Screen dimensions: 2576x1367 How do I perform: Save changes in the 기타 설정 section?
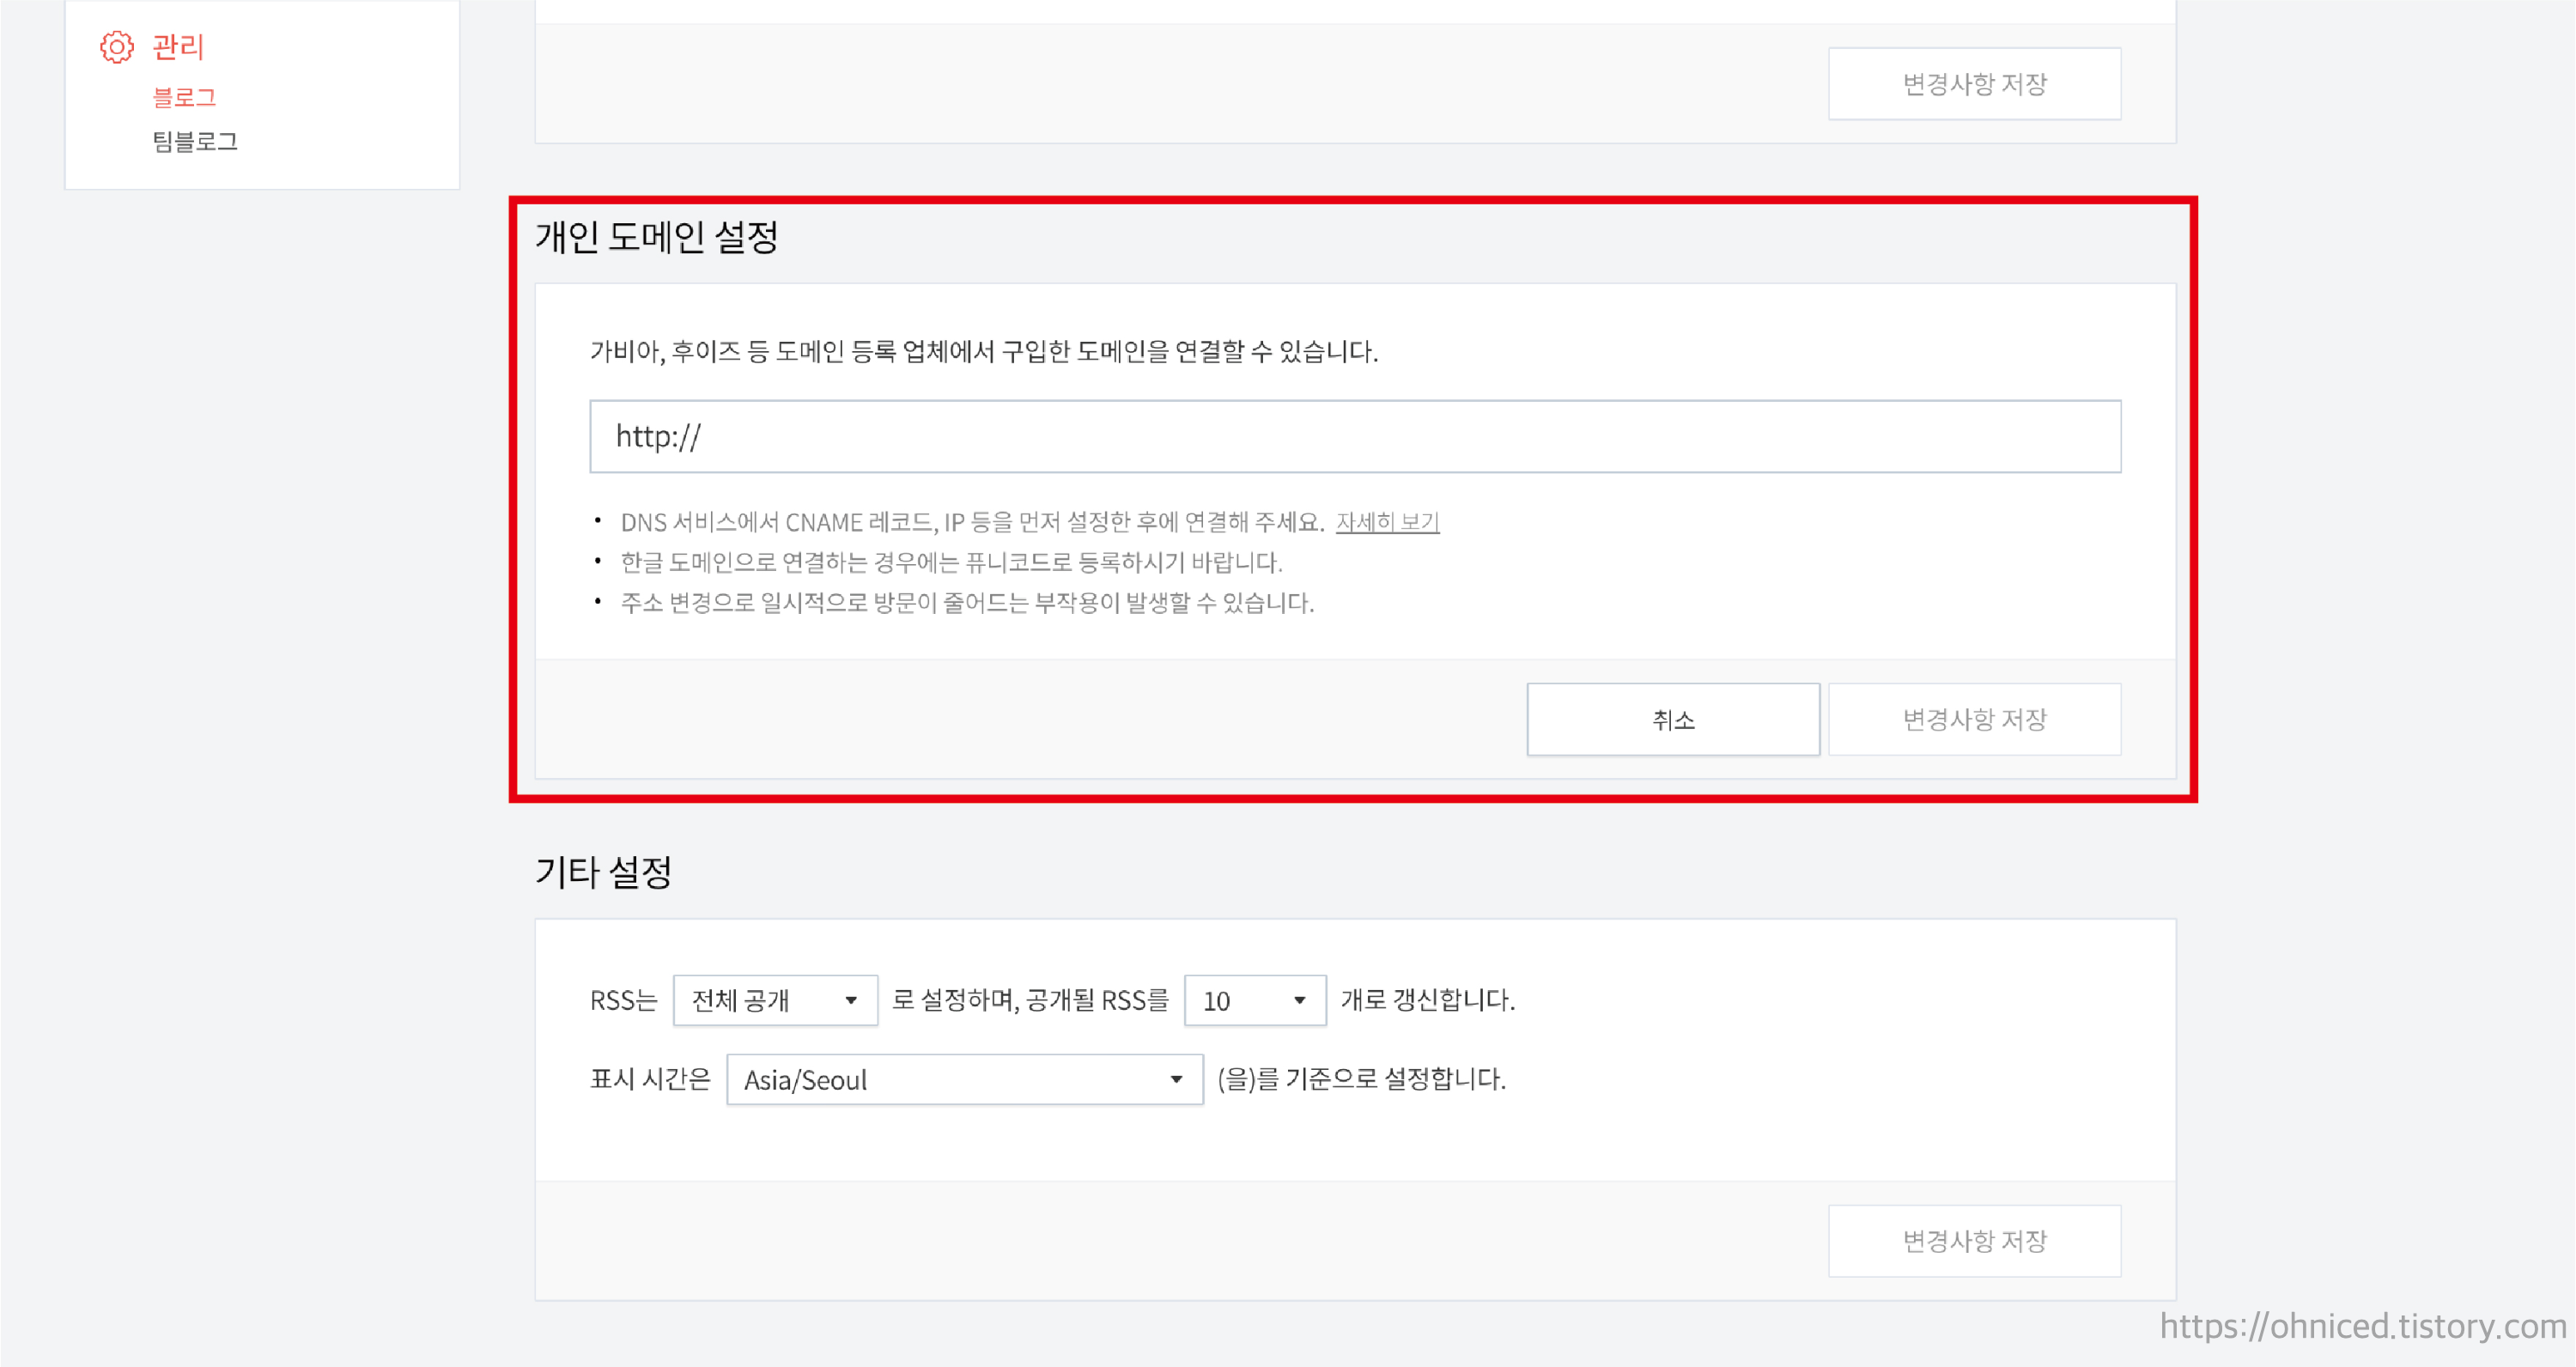(1974, 1240)
